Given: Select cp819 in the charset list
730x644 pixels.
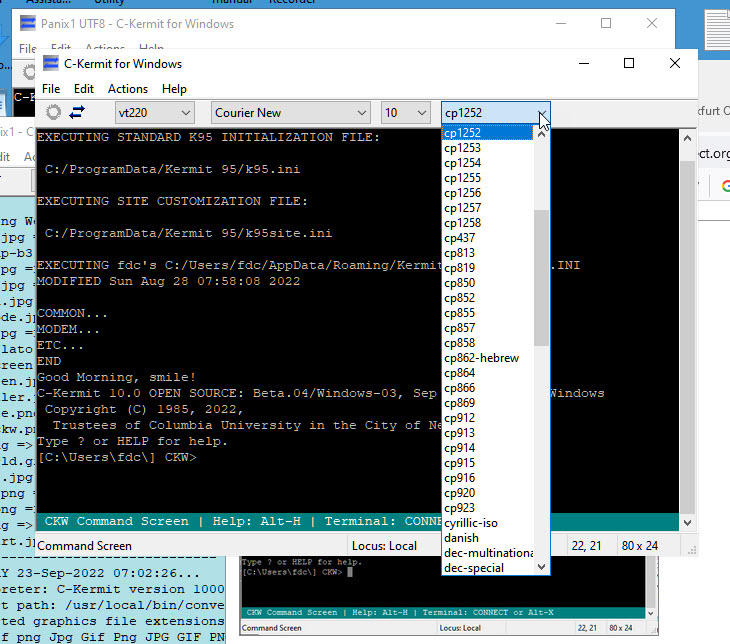Looking at the screenshot, I should (x=487, y=268).
